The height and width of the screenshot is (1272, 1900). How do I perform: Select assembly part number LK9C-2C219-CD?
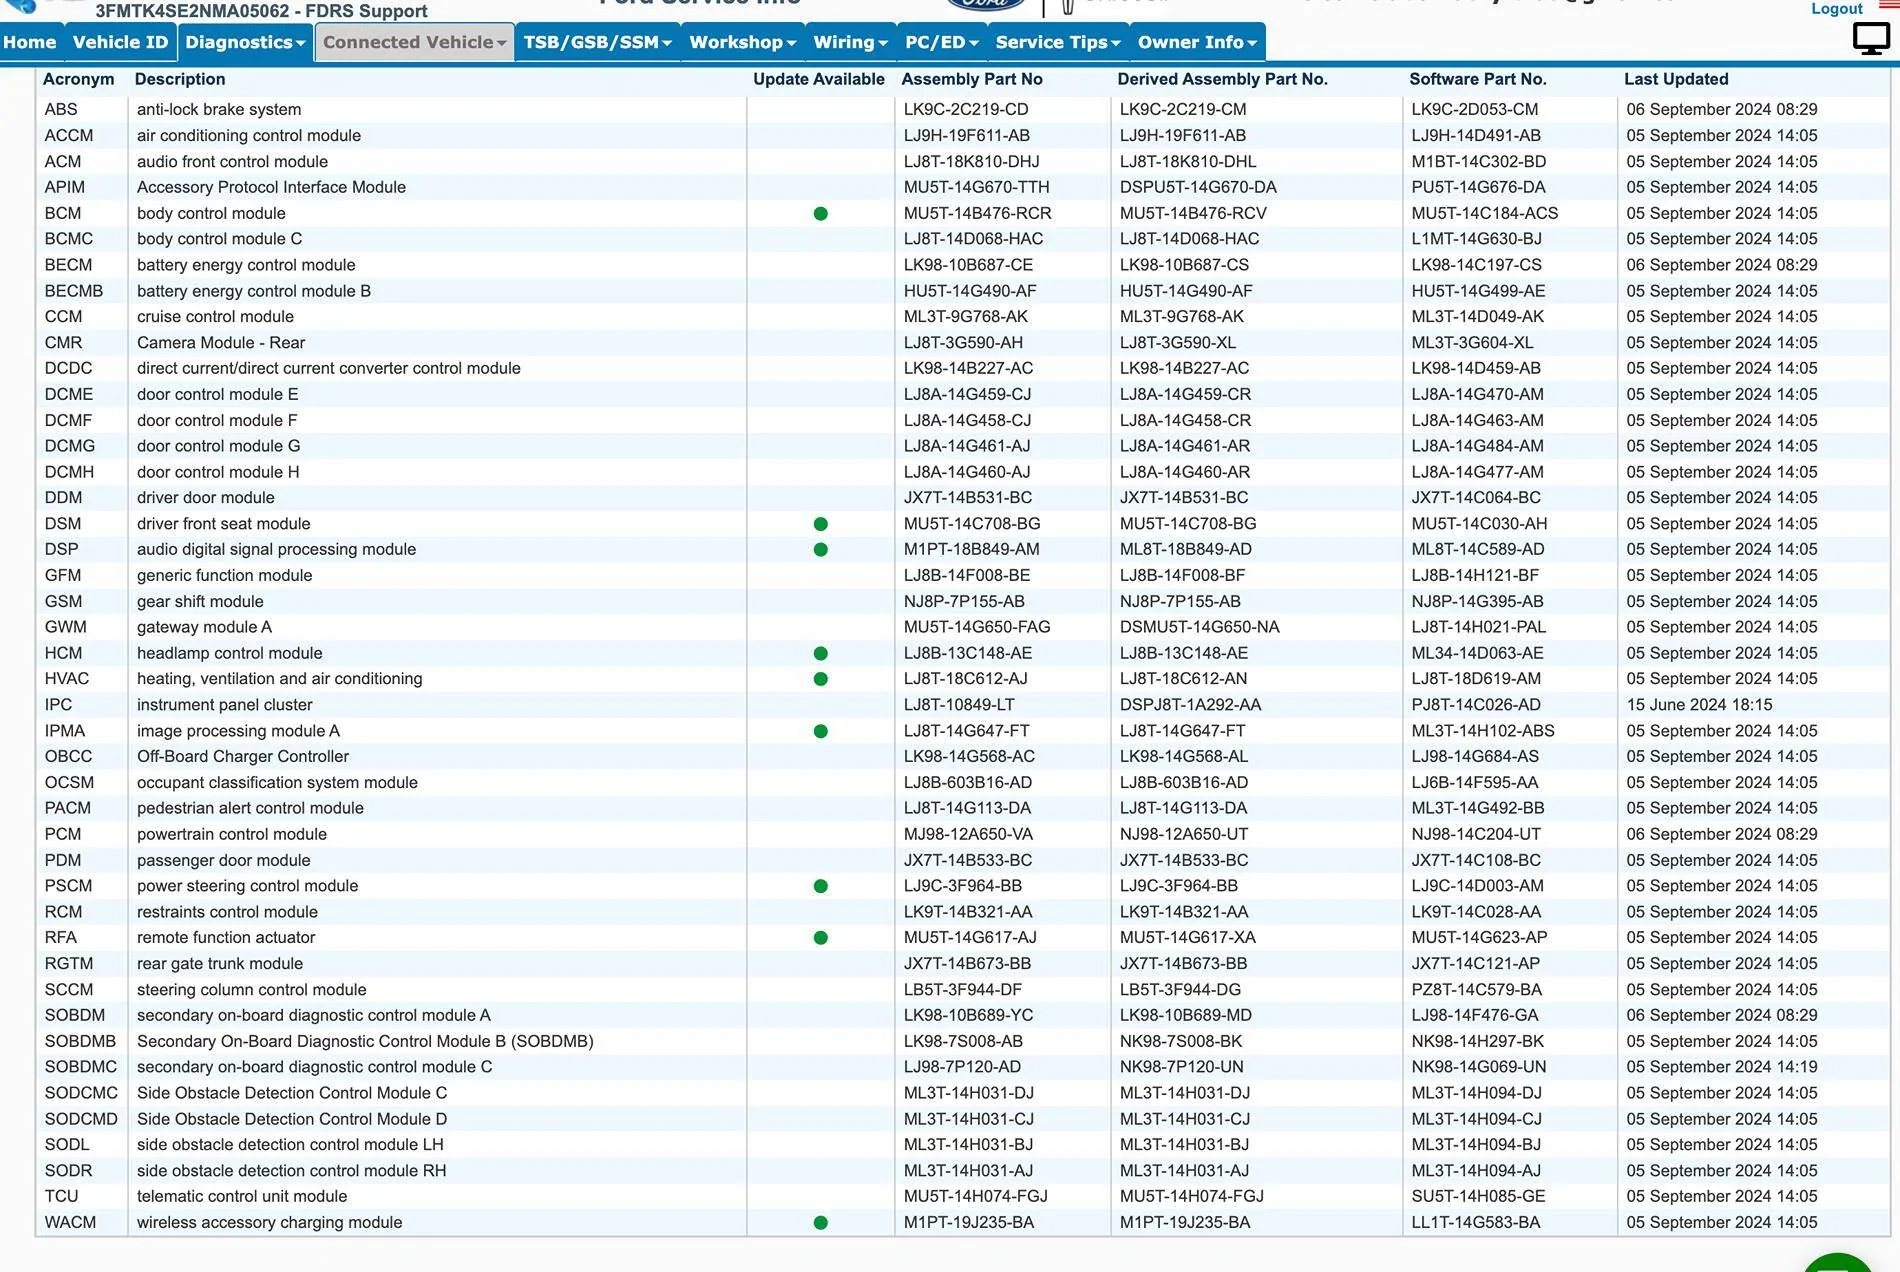(966, 109)
